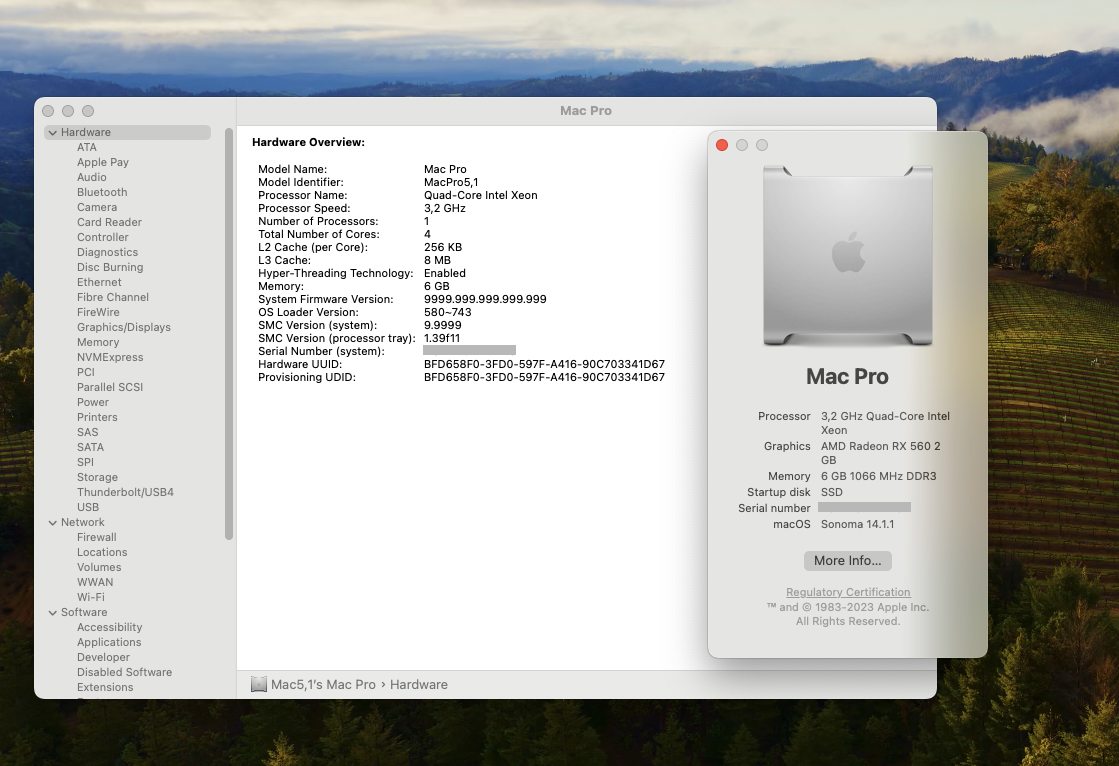
Task: Click 'Mac5,1's Mac Pro' in path bar
Action: (323, 685)
